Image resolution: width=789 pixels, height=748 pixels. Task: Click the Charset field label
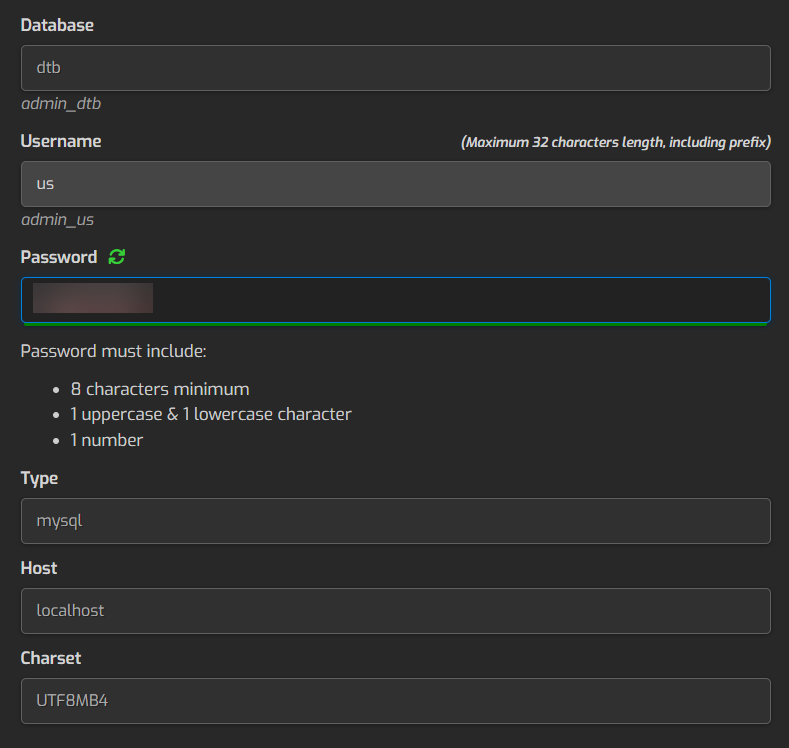click(51, 658)
